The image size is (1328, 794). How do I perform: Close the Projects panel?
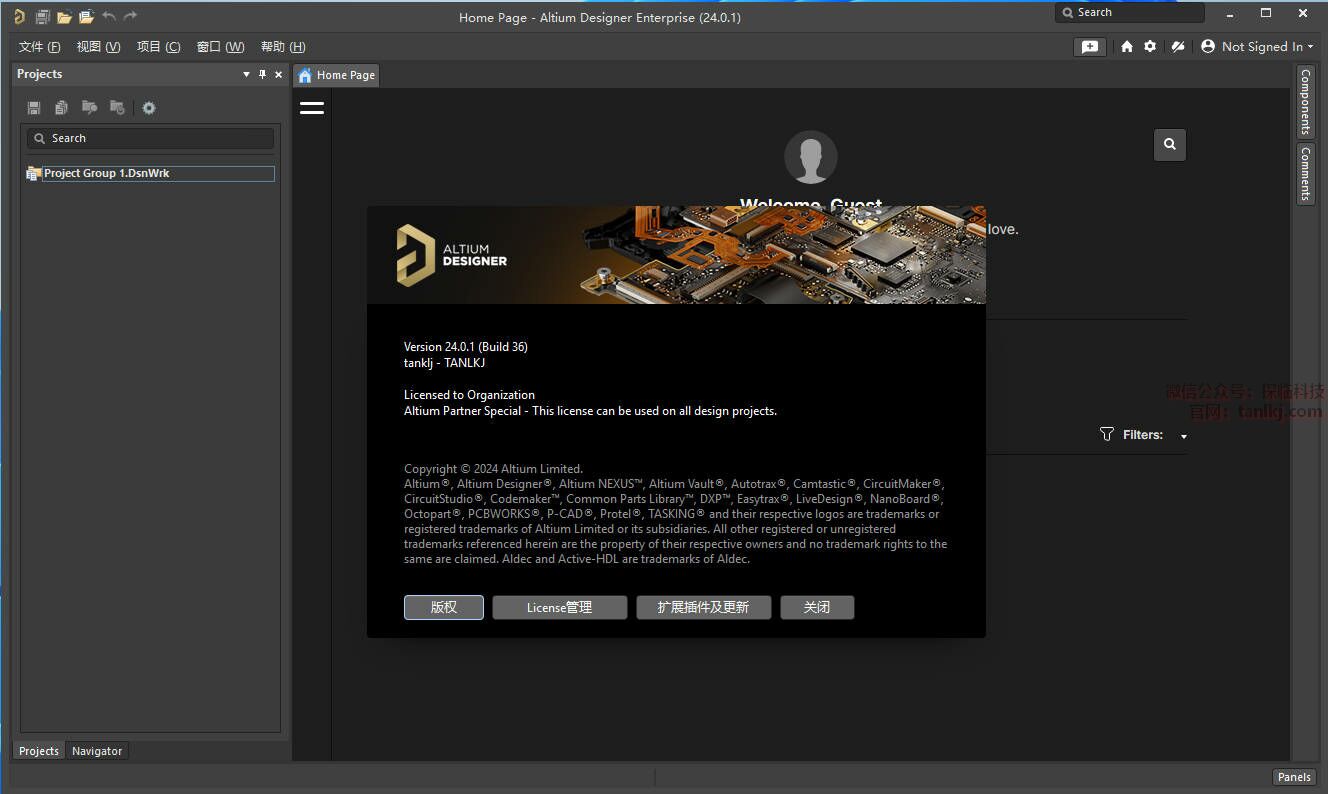click(x=279, y=74)
